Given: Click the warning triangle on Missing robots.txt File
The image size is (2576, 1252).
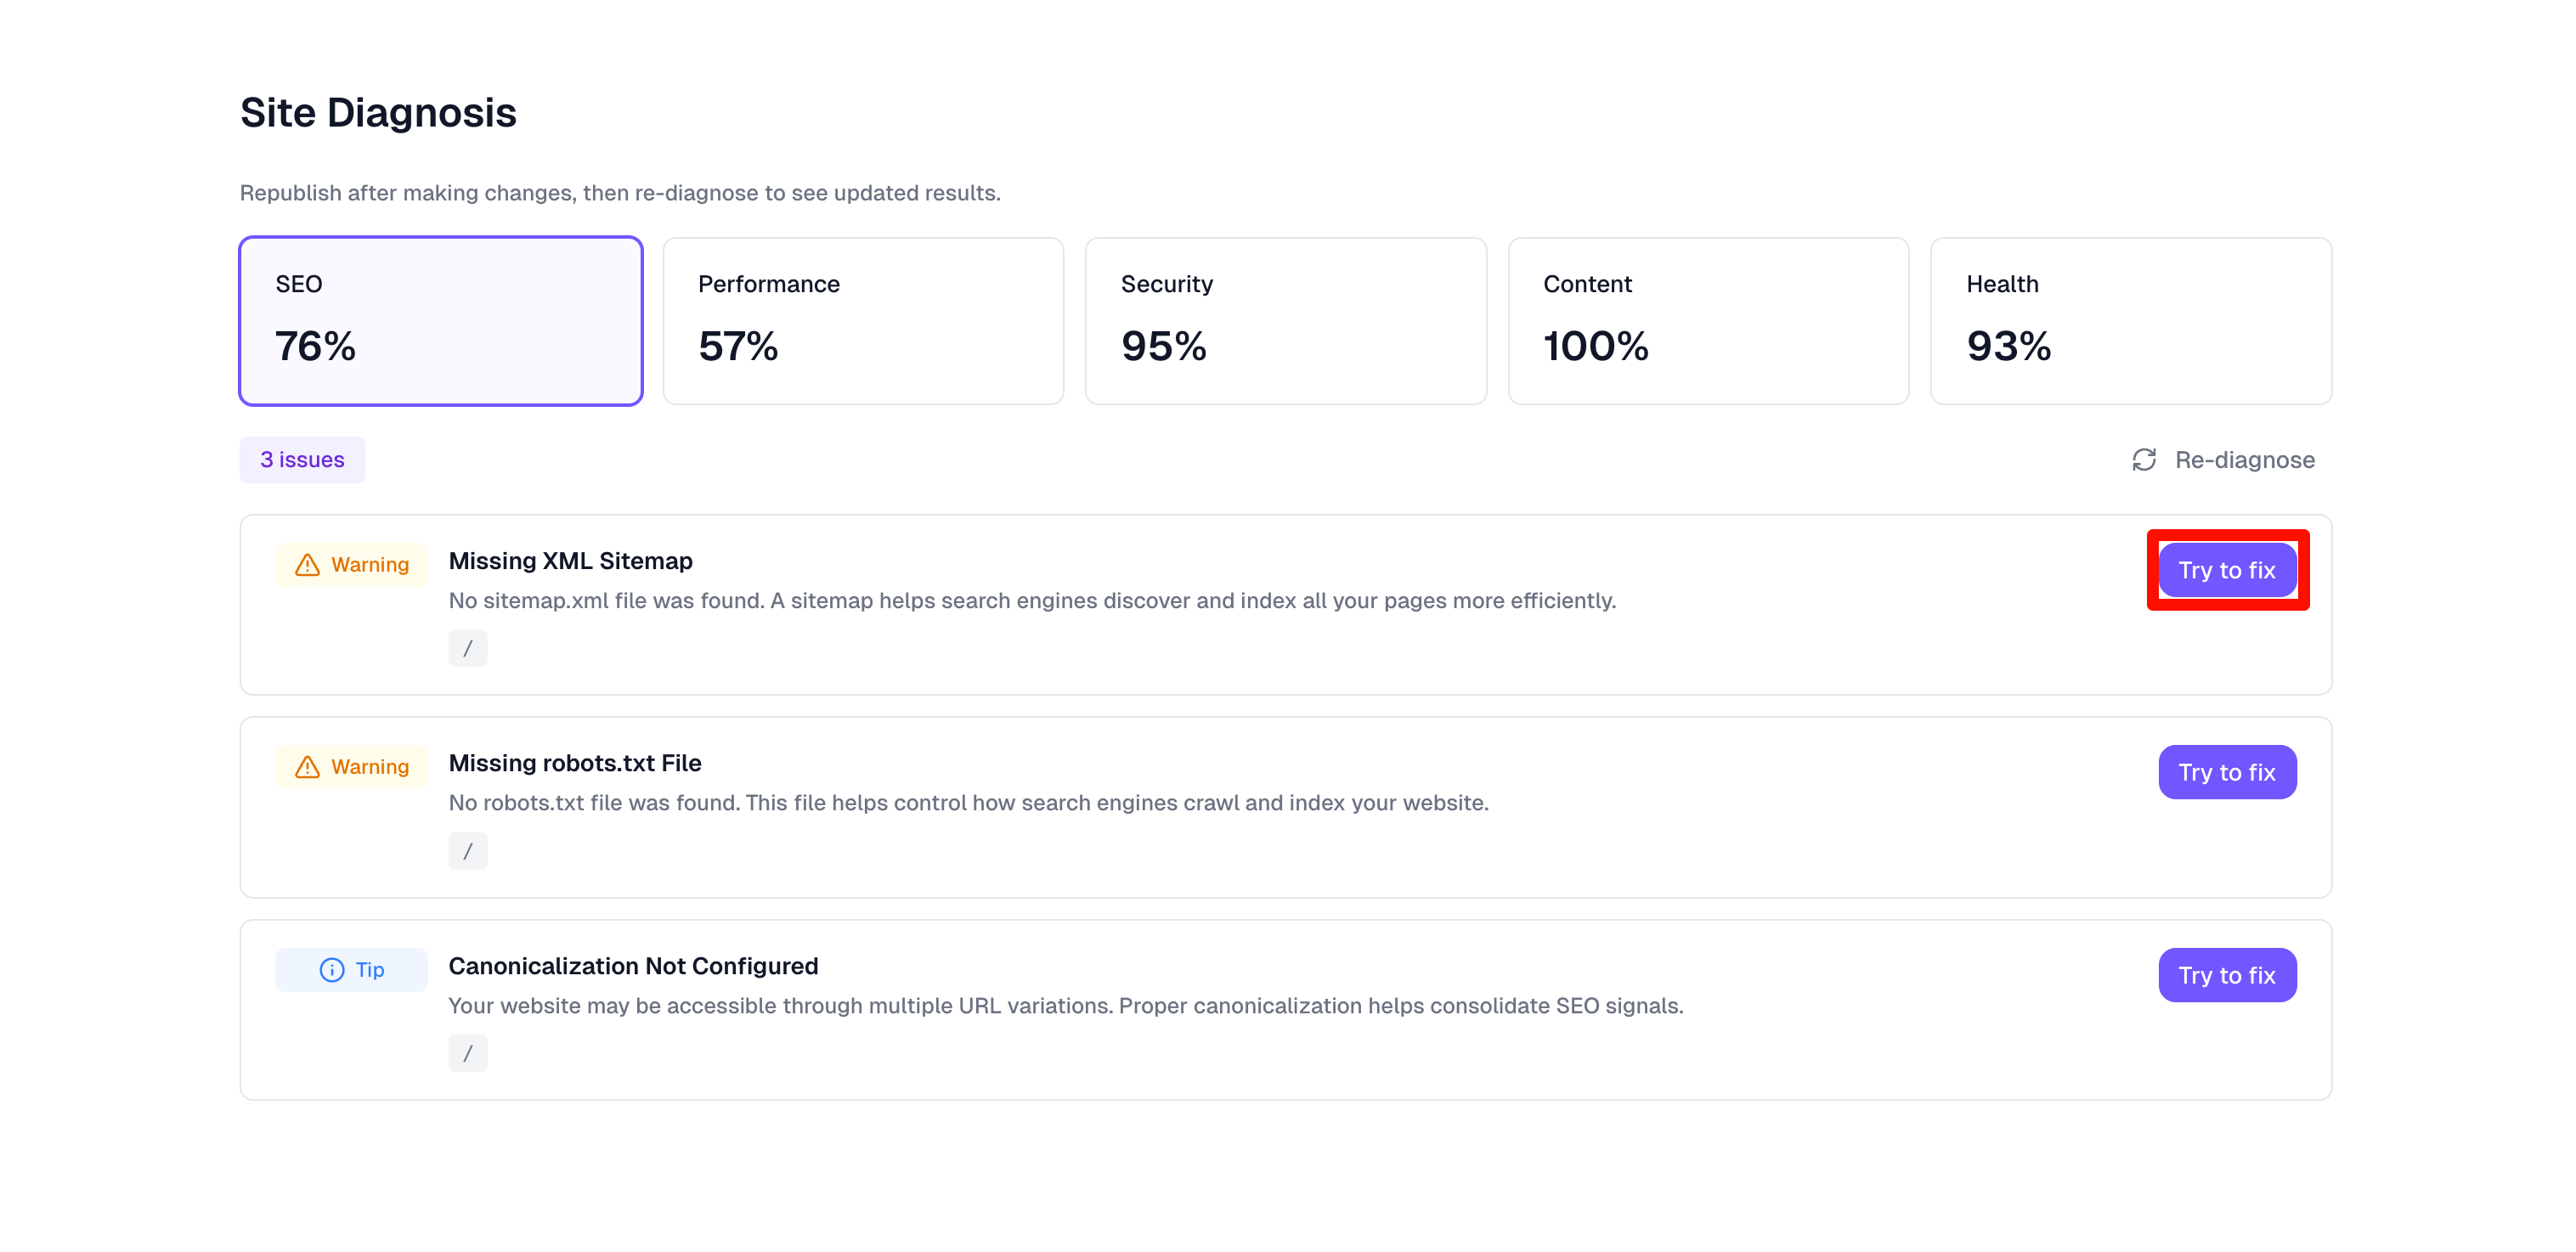Looking at the screenshot, I should click(x=305, y=766).
